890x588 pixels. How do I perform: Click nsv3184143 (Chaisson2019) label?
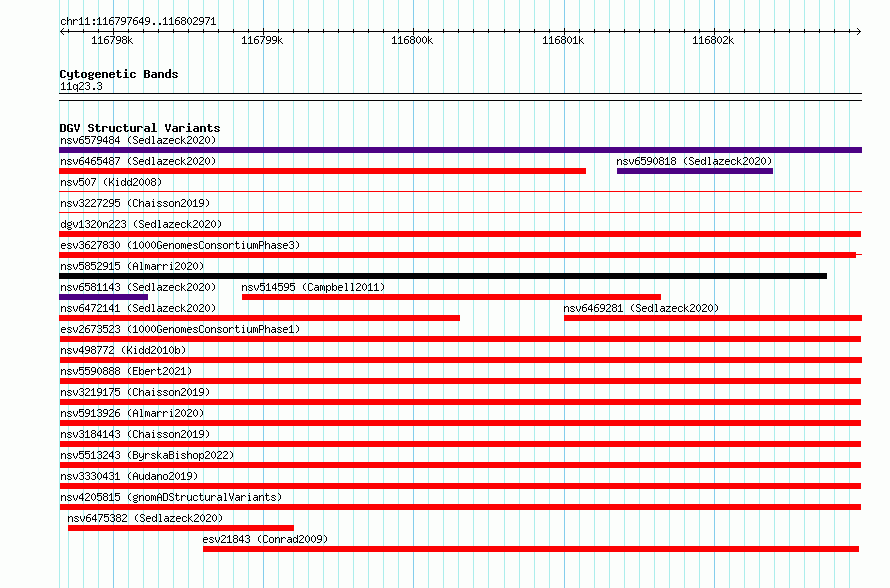coord(135,434)
